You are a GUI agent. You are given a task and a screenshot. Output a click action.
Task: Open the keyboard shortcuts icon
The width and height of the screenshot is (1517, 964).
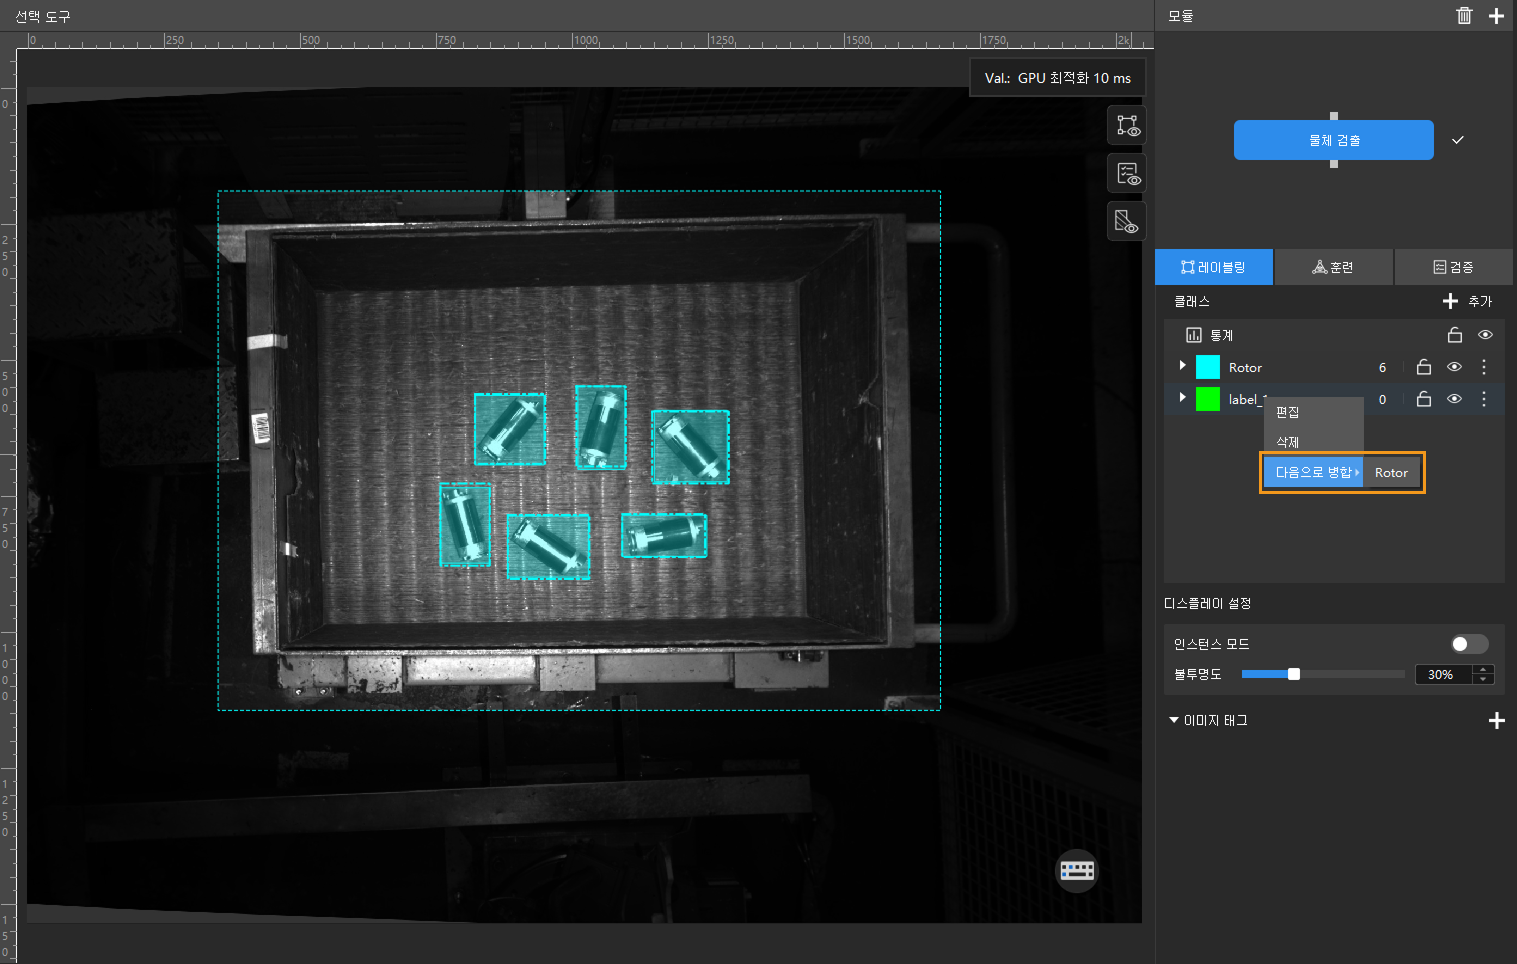[1077, 870]
